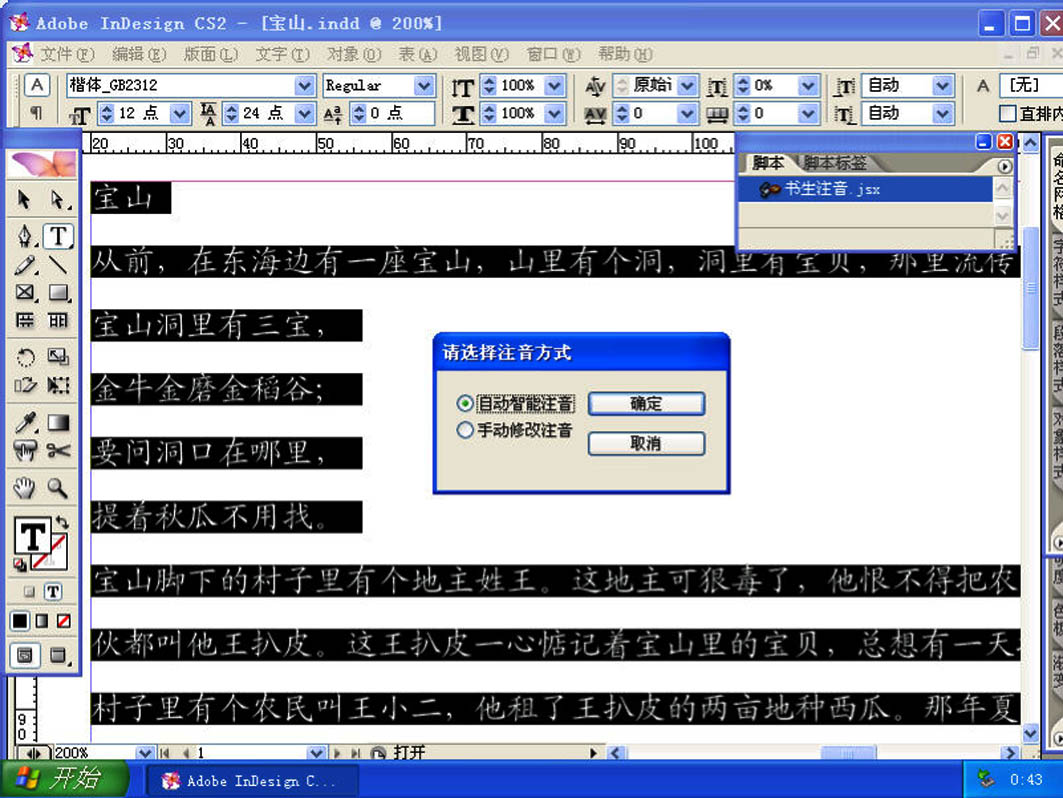Viewport: 1063px width, 798px height.
Task: Click the fill color box in toolbox
Action: point(32,537)
